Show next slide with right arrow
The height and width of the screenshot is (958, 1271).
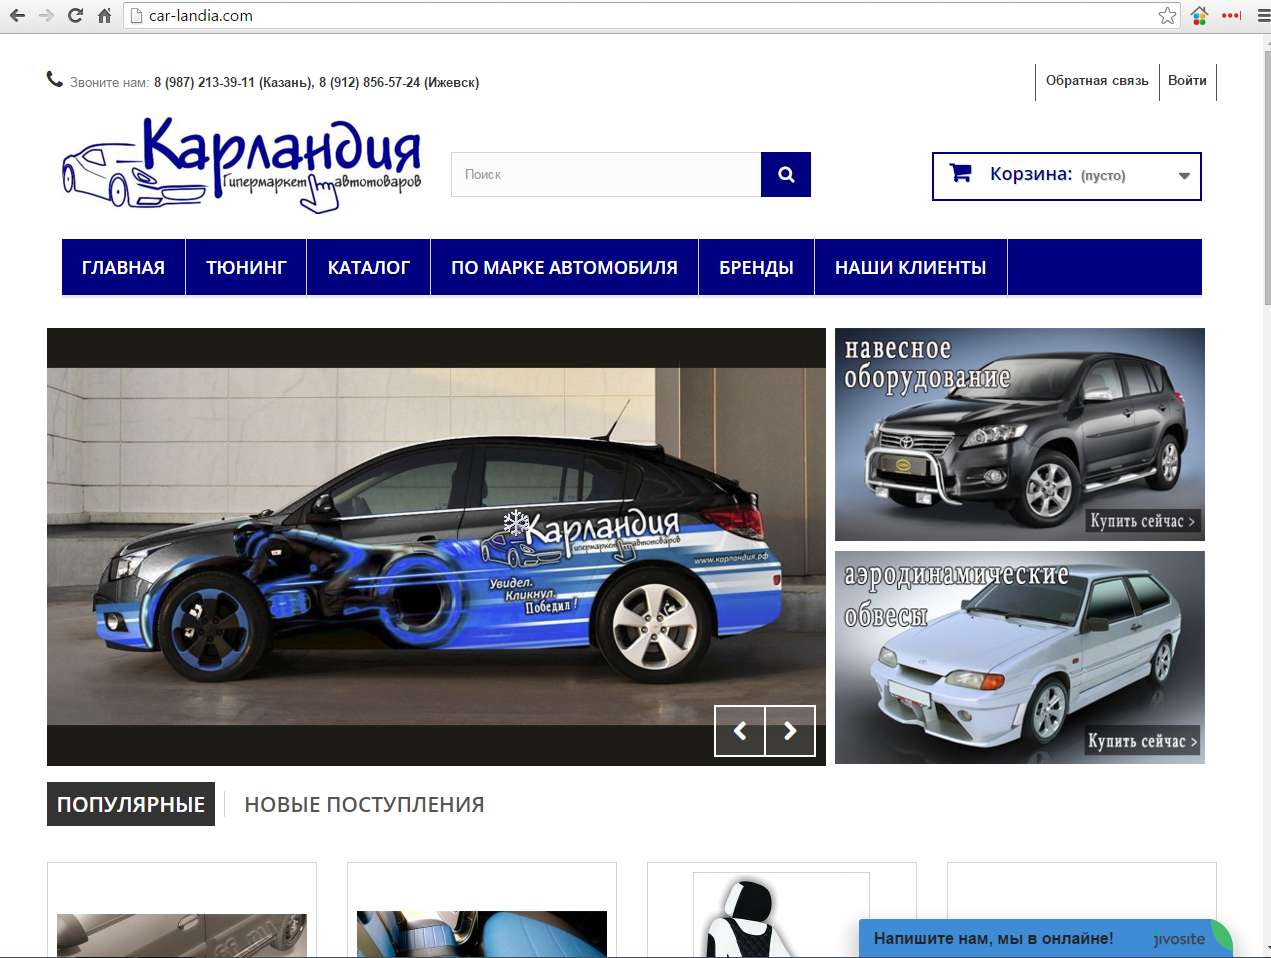[x=790, y=731]
